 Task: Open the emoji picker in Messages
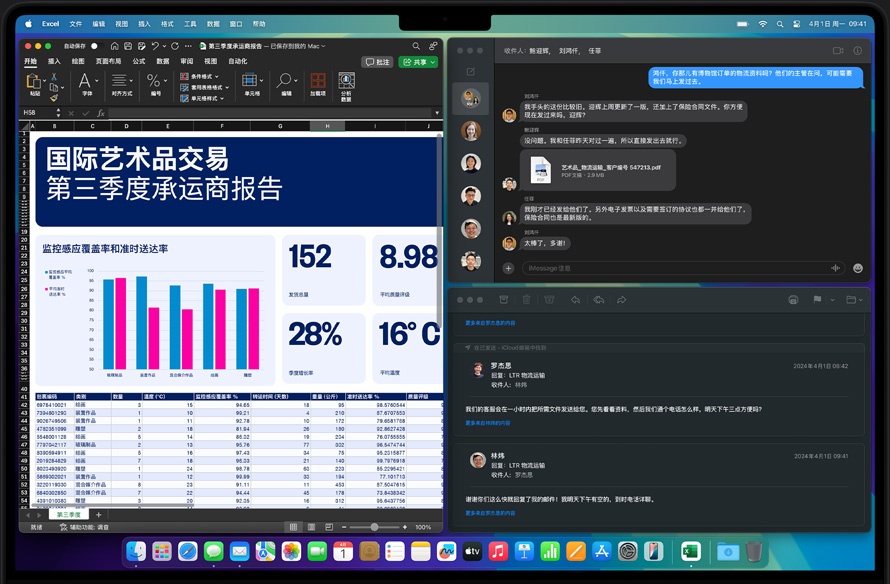tap(857, 268)
